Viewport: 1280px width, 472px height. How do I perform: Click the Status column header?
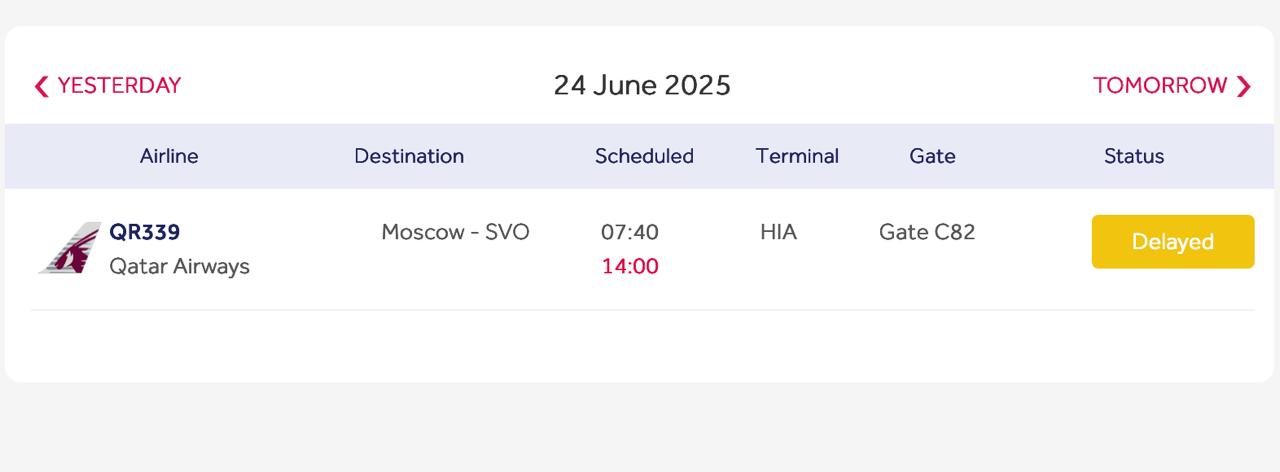pyautogui.click(x=1134, y=156)
